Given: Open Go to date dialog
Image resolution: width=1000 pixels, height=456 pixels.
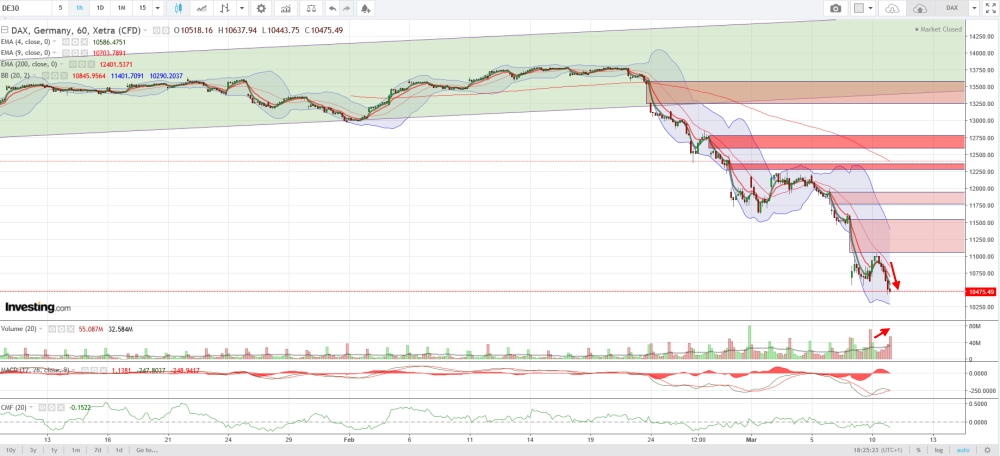Looking at the screenshot, I should (x=146, y=450).
